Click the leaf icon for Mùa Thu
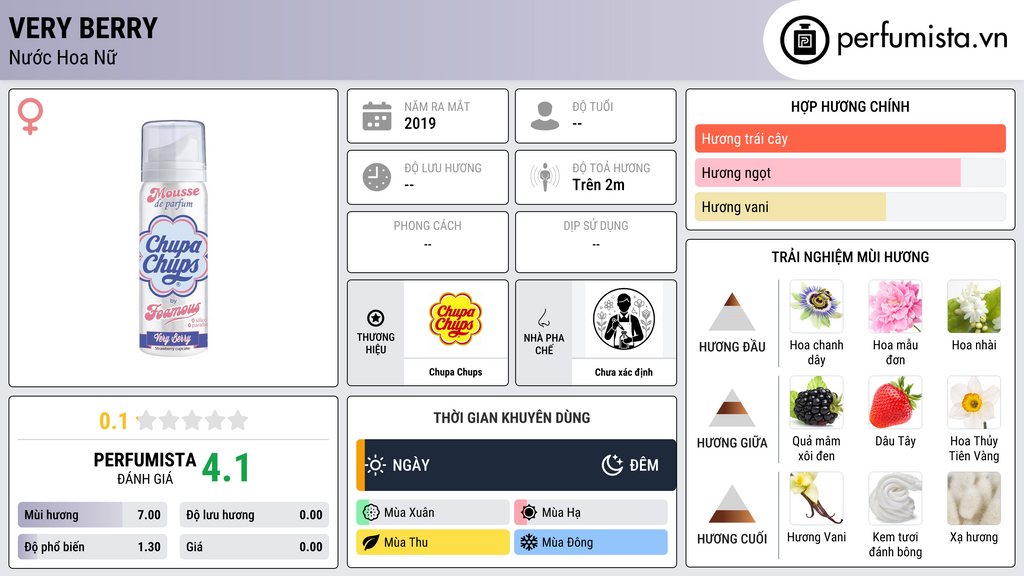This screenshot has width=1024, height=576. (371, 542)
